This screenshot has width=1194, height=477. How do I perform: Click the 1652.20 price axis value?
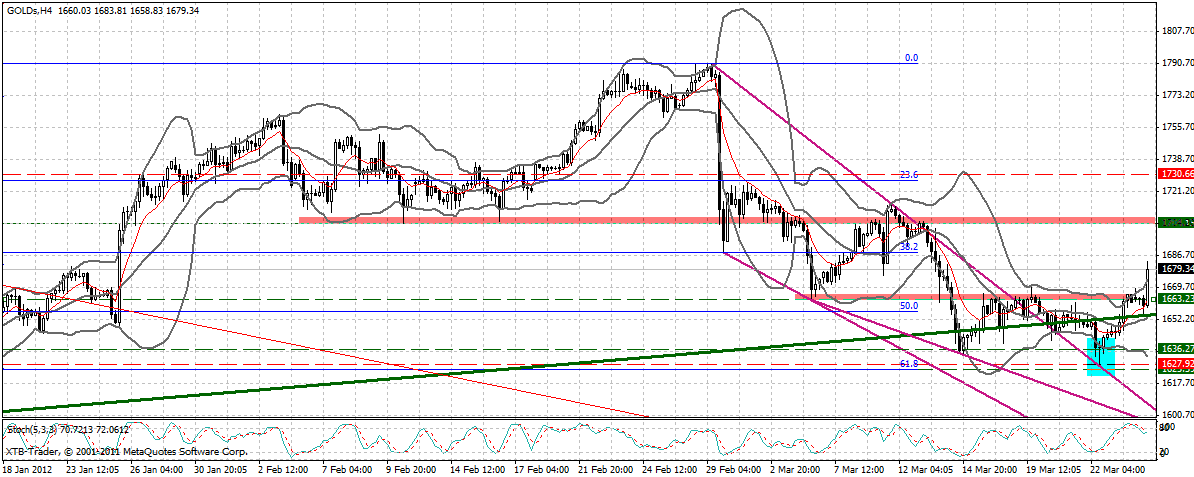[1176, 319]
